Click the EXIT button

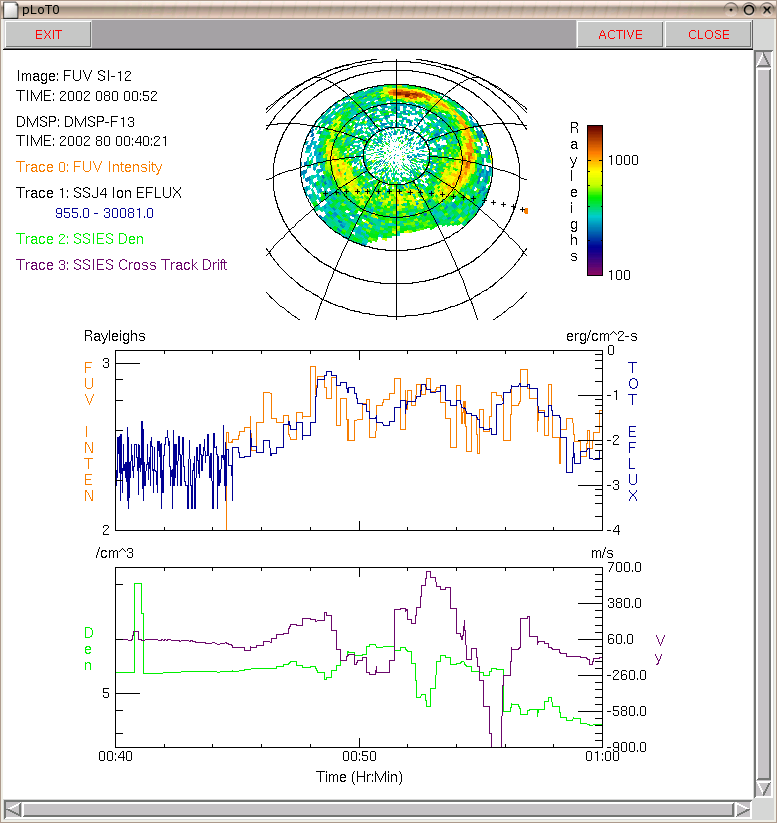click(48, 35)
